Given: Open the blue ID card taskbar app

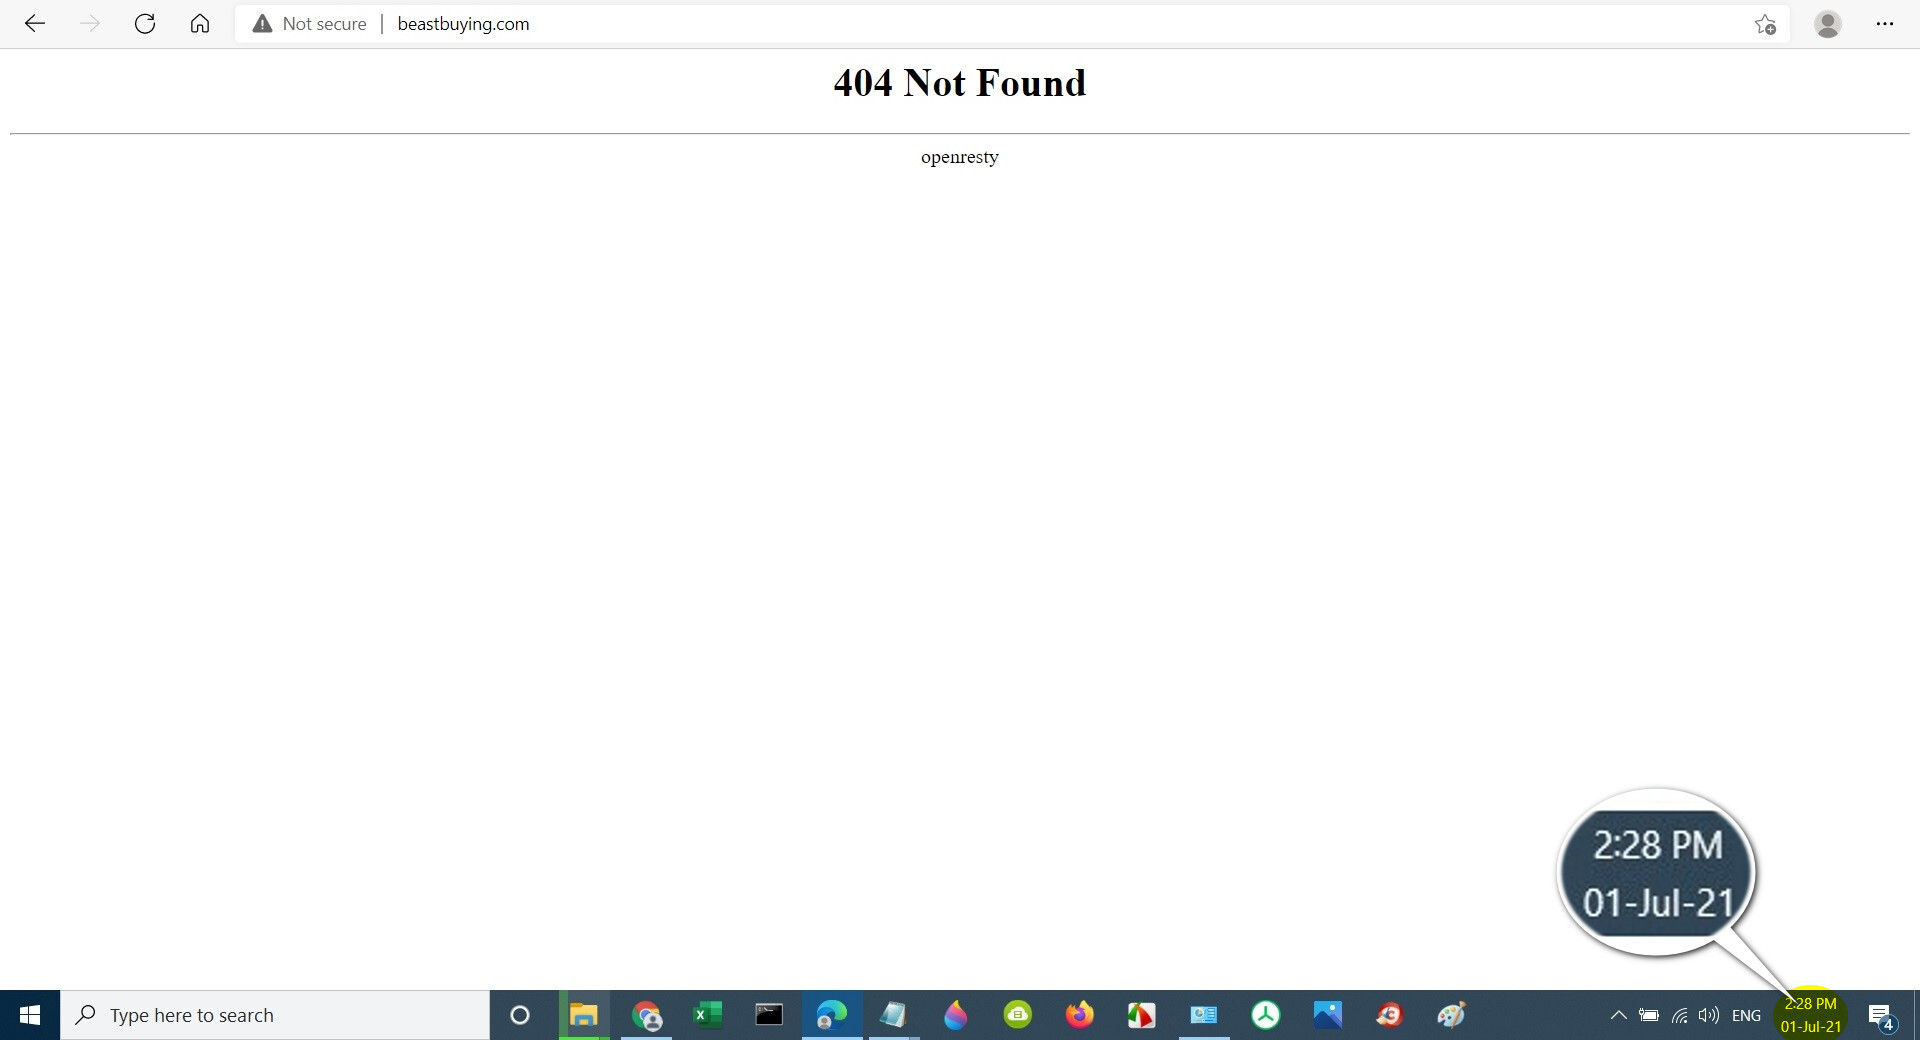Looking at the screenshot, I should (x=1203, y=1015).
